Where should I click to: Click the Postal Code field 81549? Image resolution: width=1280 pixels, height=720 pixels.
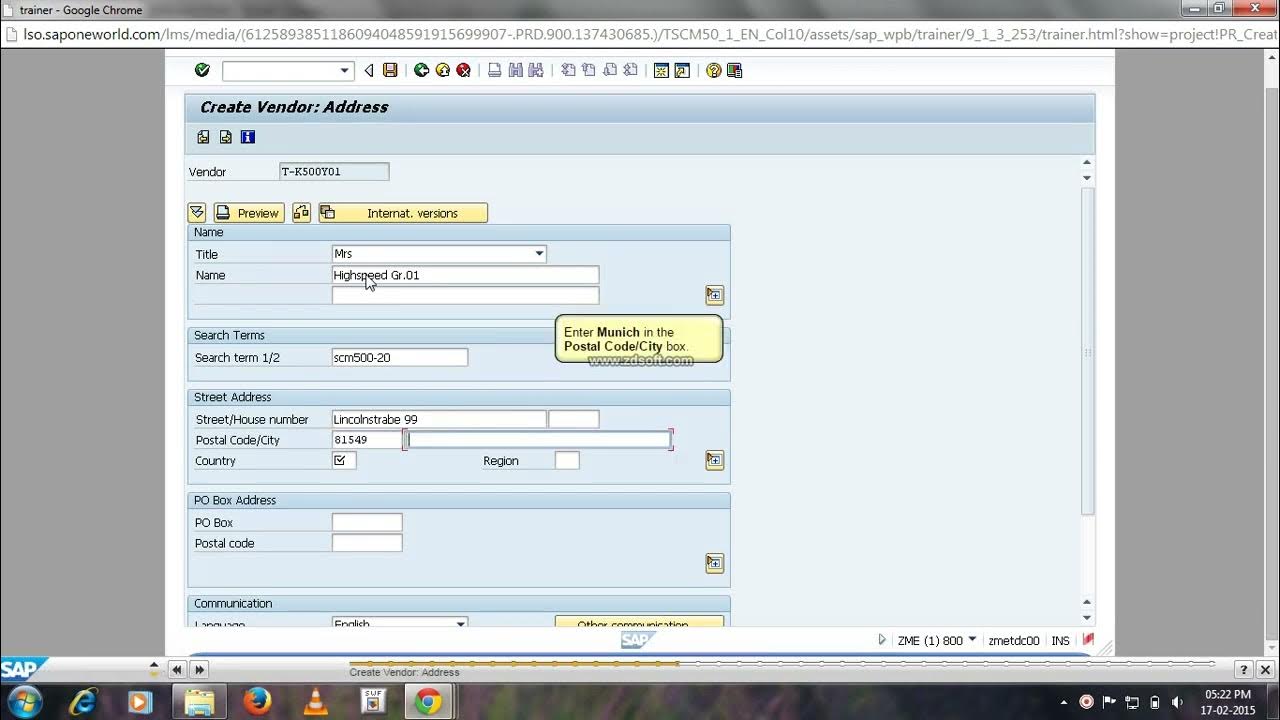click(367, 440)
